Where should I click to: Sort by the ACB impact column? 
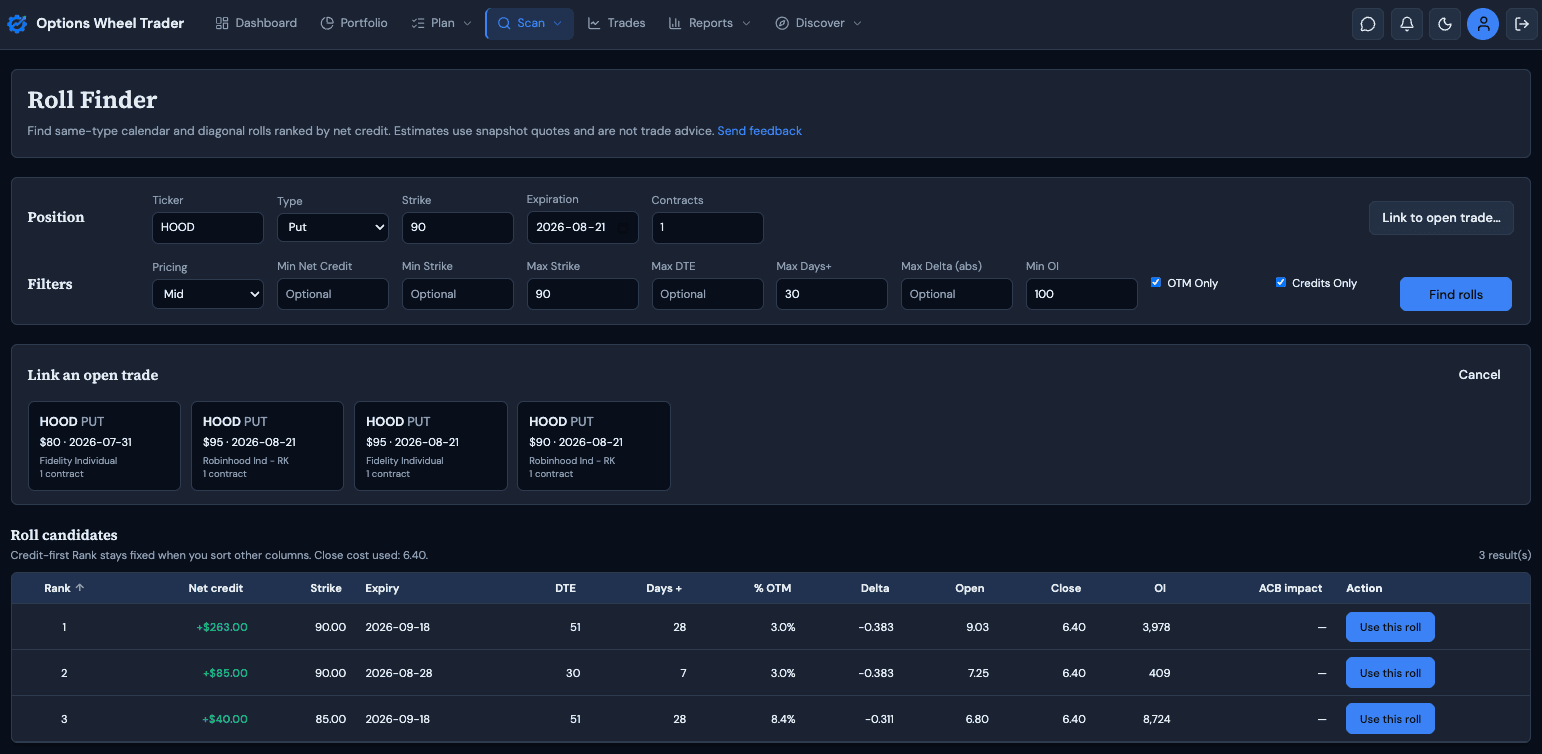(1290, 588)
